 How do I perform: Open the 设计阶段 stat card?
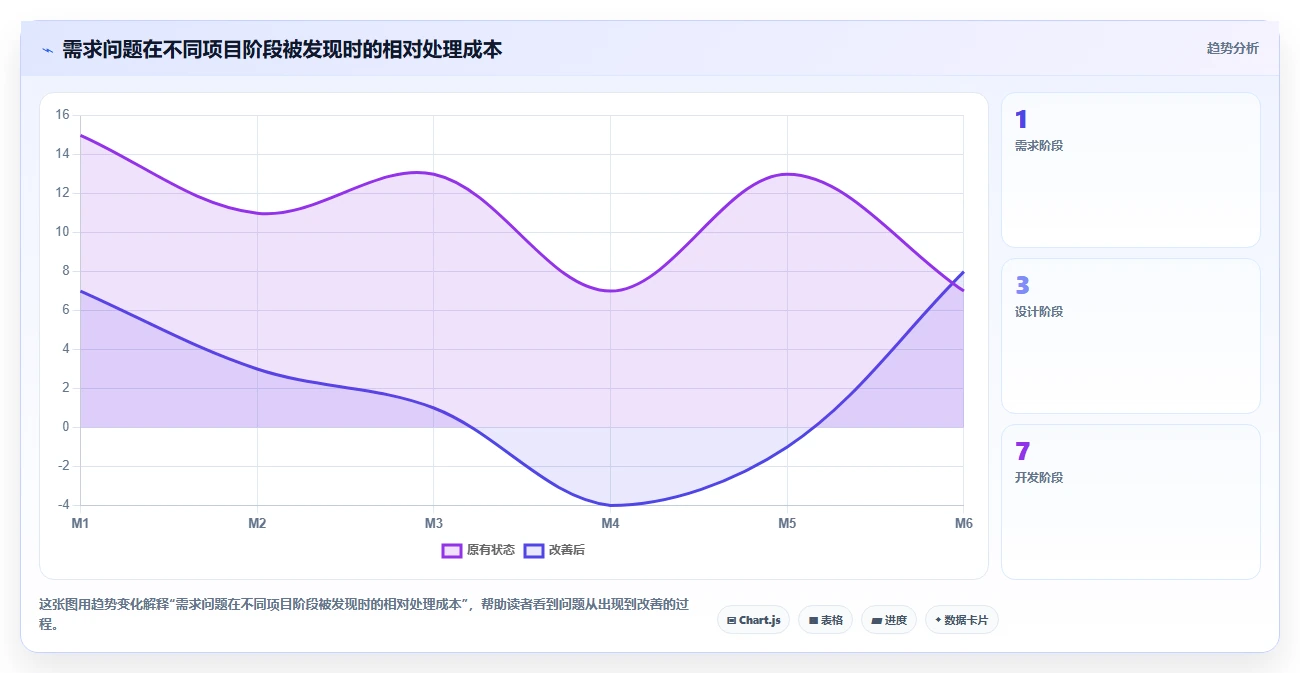click(1130, 336)
